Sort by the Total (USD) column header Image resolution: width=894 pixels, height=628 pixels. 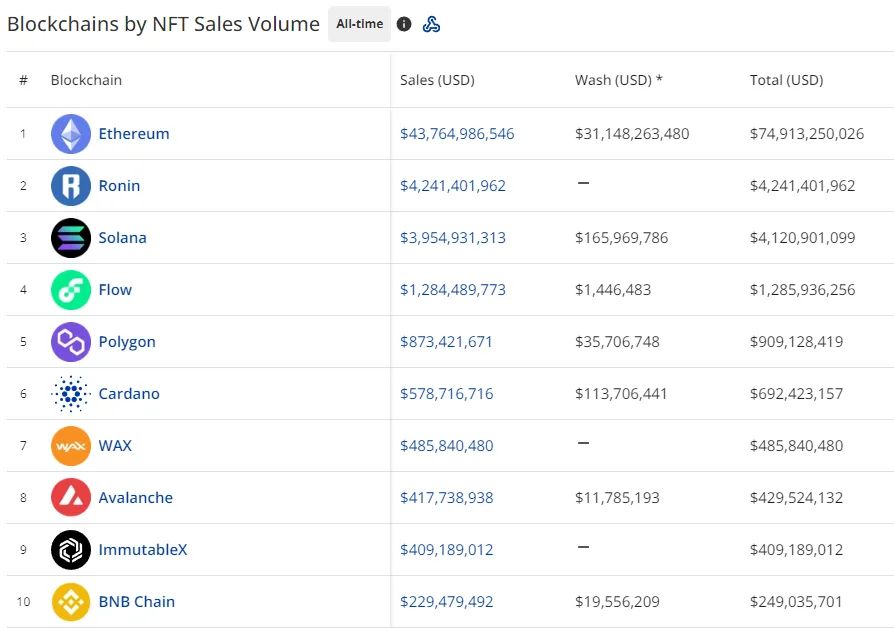[787, 80]
